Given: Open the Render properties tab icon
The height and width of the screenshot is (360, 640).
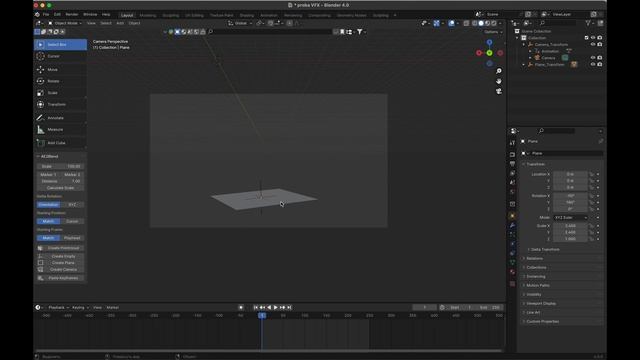Looking at the screenshot, I should point(512,155).
